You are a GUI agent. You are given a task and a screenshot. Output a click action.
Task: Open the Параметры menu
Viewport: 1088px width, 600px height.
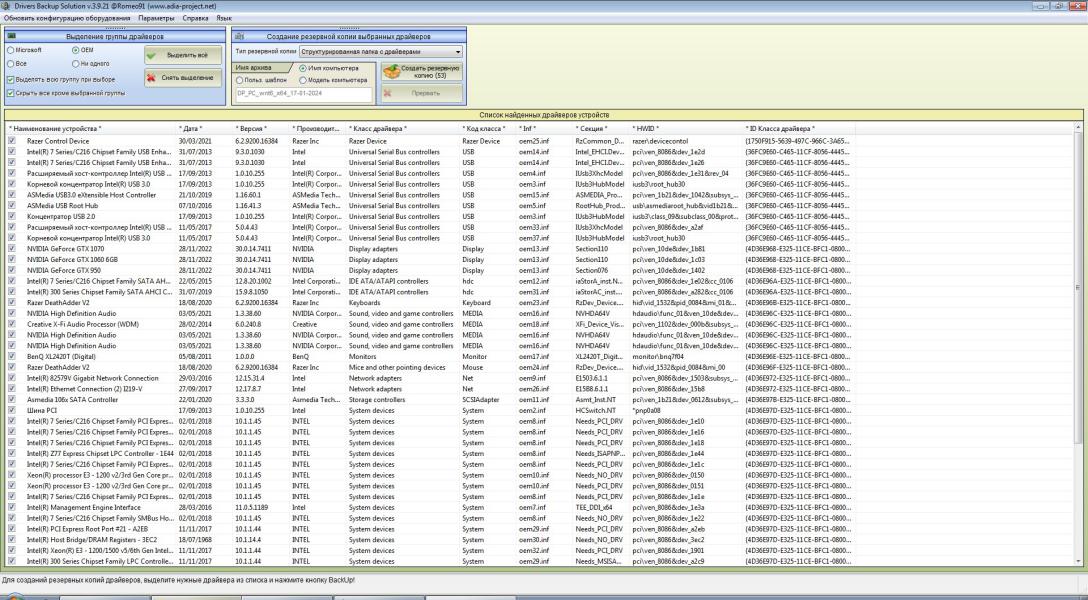pos(156,18)
